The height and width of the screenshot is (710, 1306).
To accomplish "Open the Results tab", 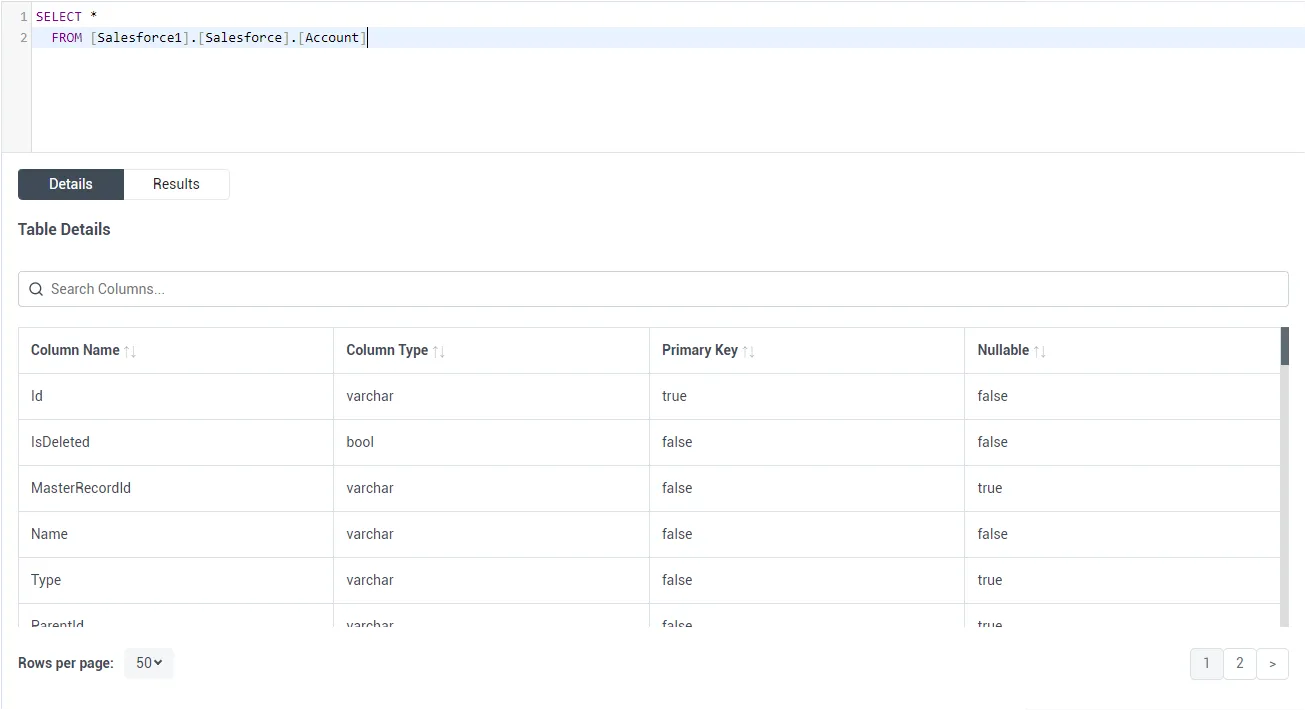I will click(x=176, y=184).
